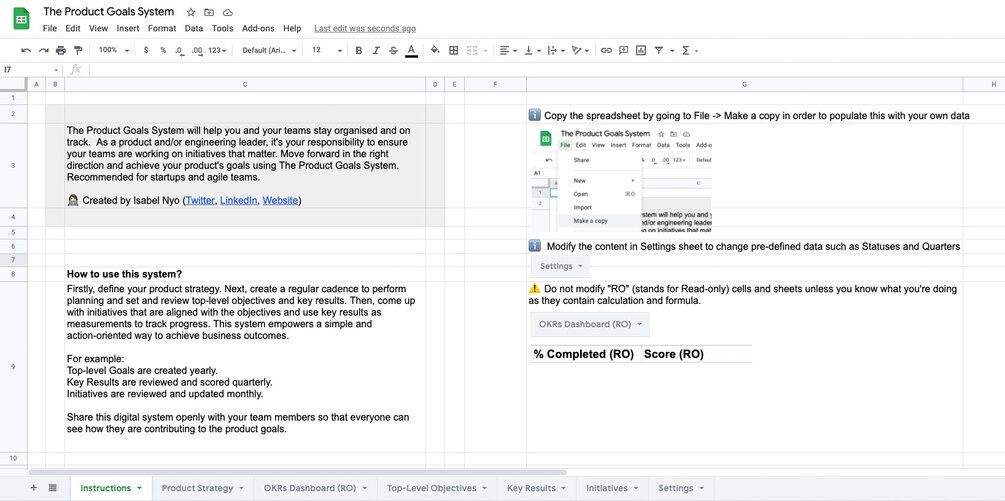
Task: Increase decimal places
Action: (x=197, y=50)
